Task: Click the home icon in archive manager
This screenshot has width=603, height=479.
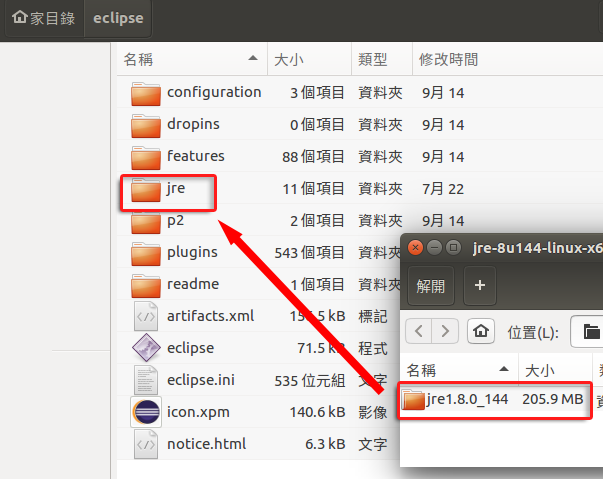Action: click(x=481, y=331)
